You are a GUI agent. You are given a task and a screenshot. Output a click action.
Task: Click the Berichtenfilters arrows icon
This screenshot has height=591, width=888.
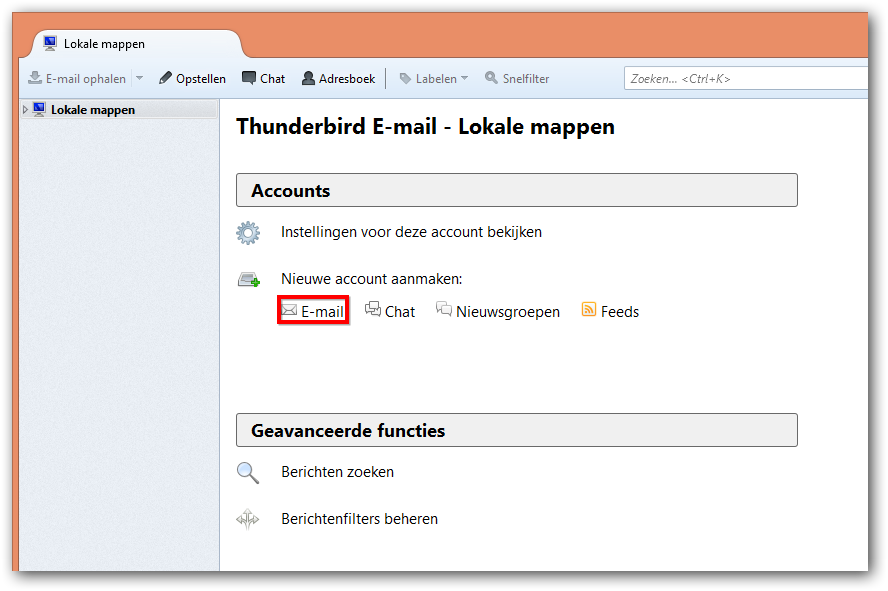click(247, 519)
